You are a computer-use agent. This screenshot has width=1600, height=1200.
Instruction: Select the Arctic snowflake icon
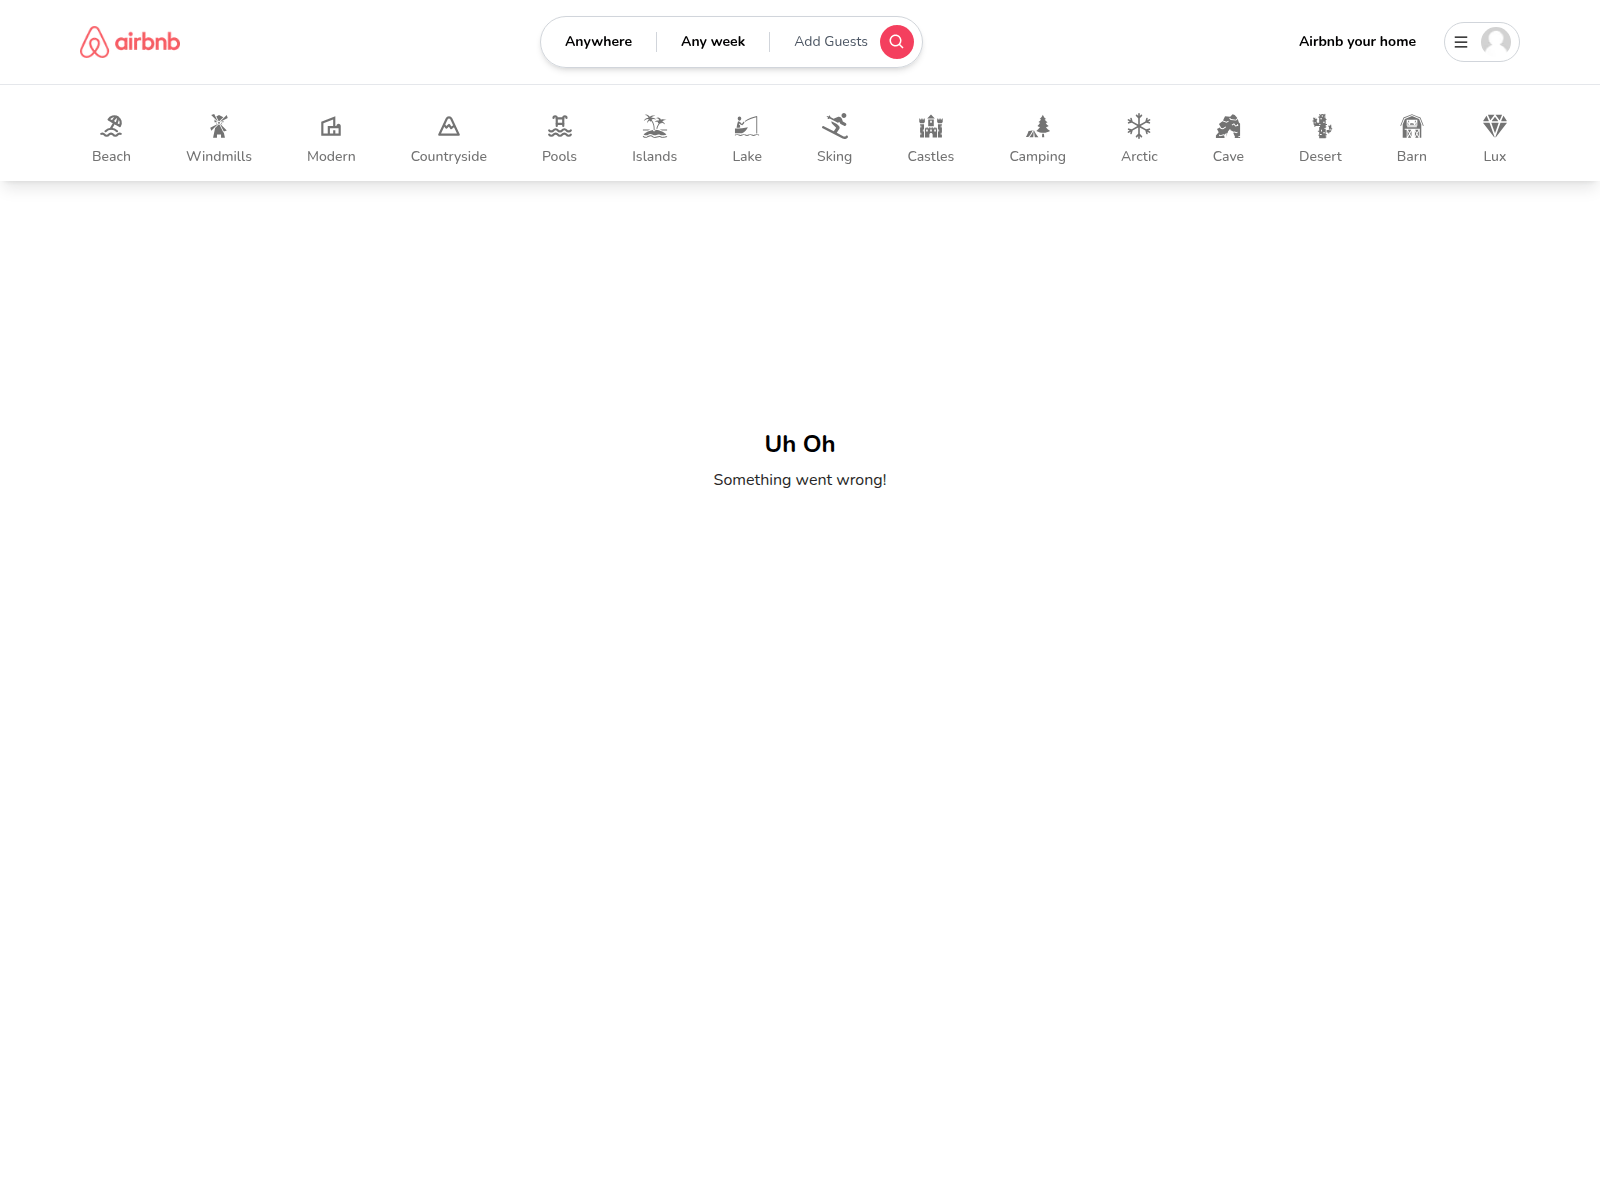(x=1139, y=128)
